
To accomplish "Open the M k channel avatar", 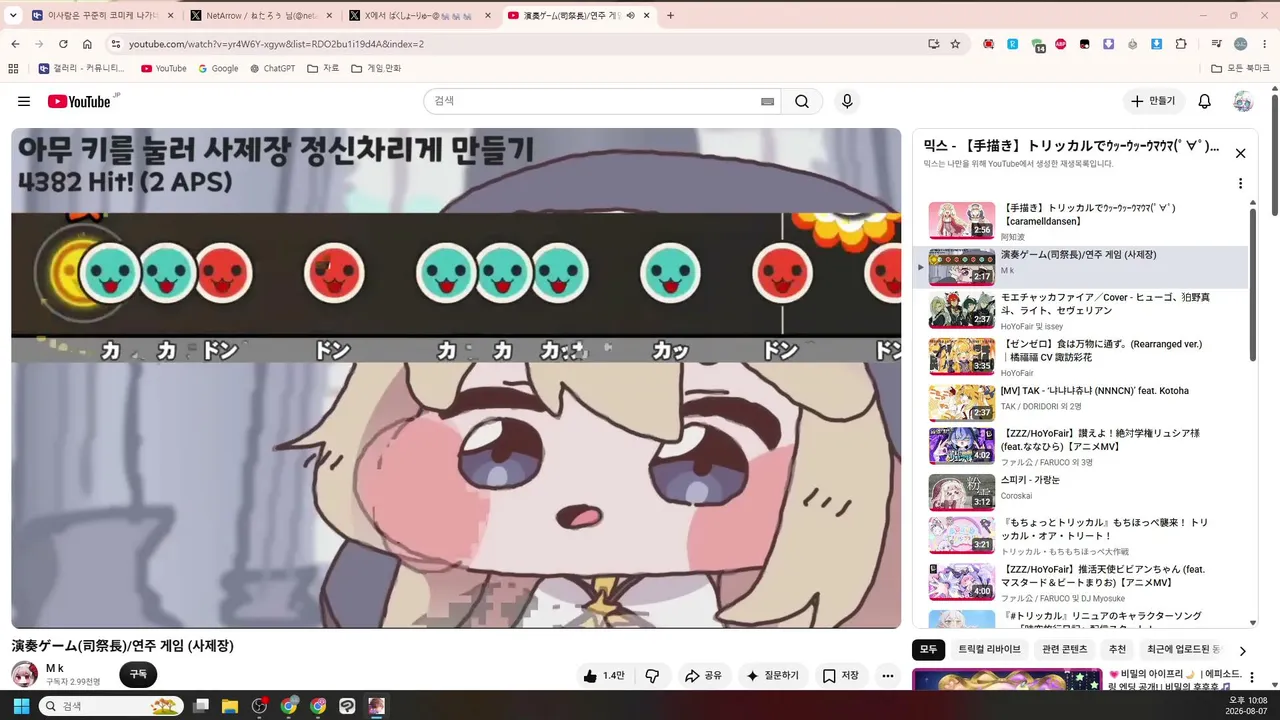I will (x=25, y=674).
